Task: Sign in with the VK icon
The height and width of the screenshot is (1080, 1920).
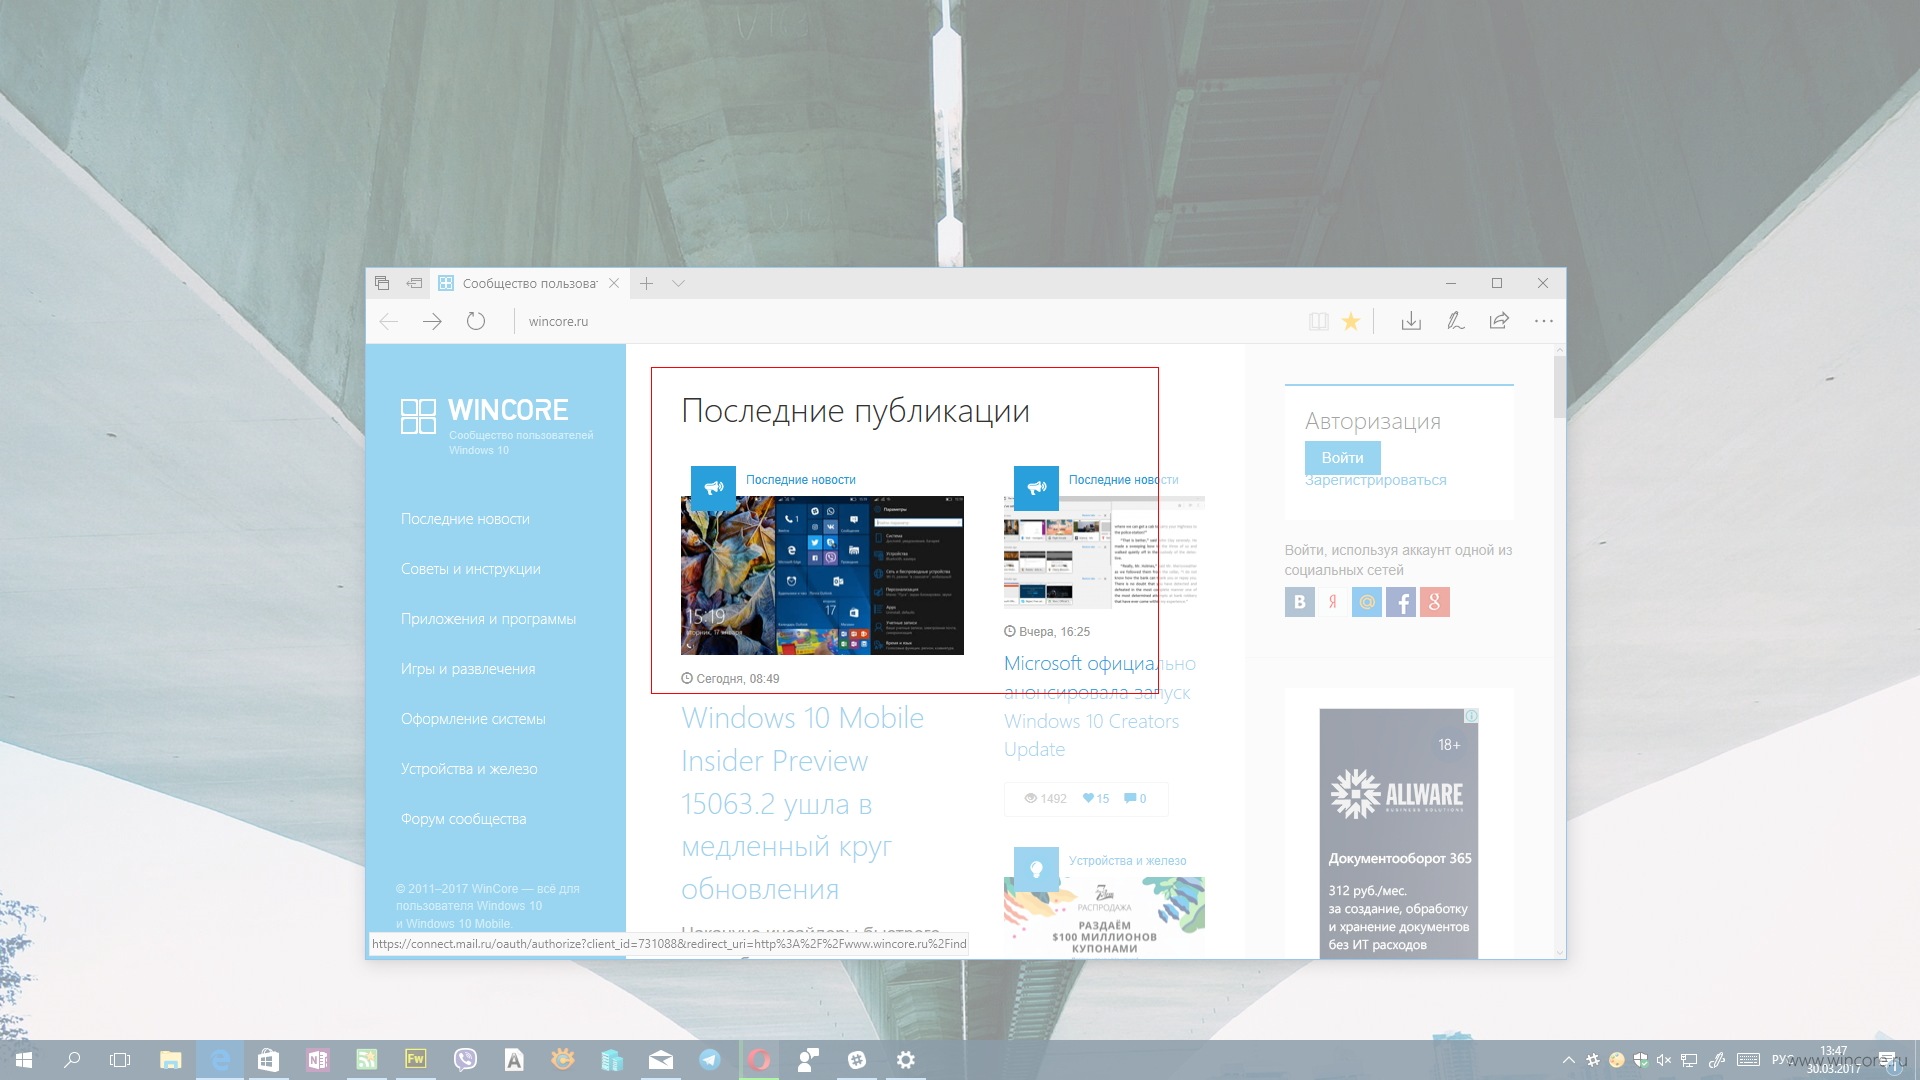Action: click(x=1300, y=602)
